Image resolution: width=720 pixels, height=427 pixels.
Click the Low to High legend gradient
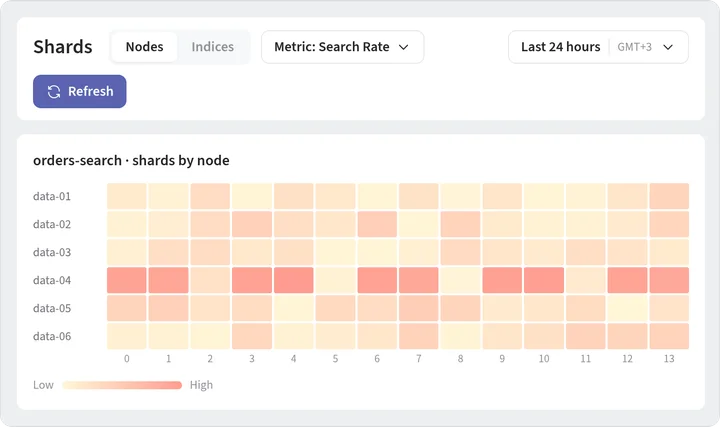[122, 385]
